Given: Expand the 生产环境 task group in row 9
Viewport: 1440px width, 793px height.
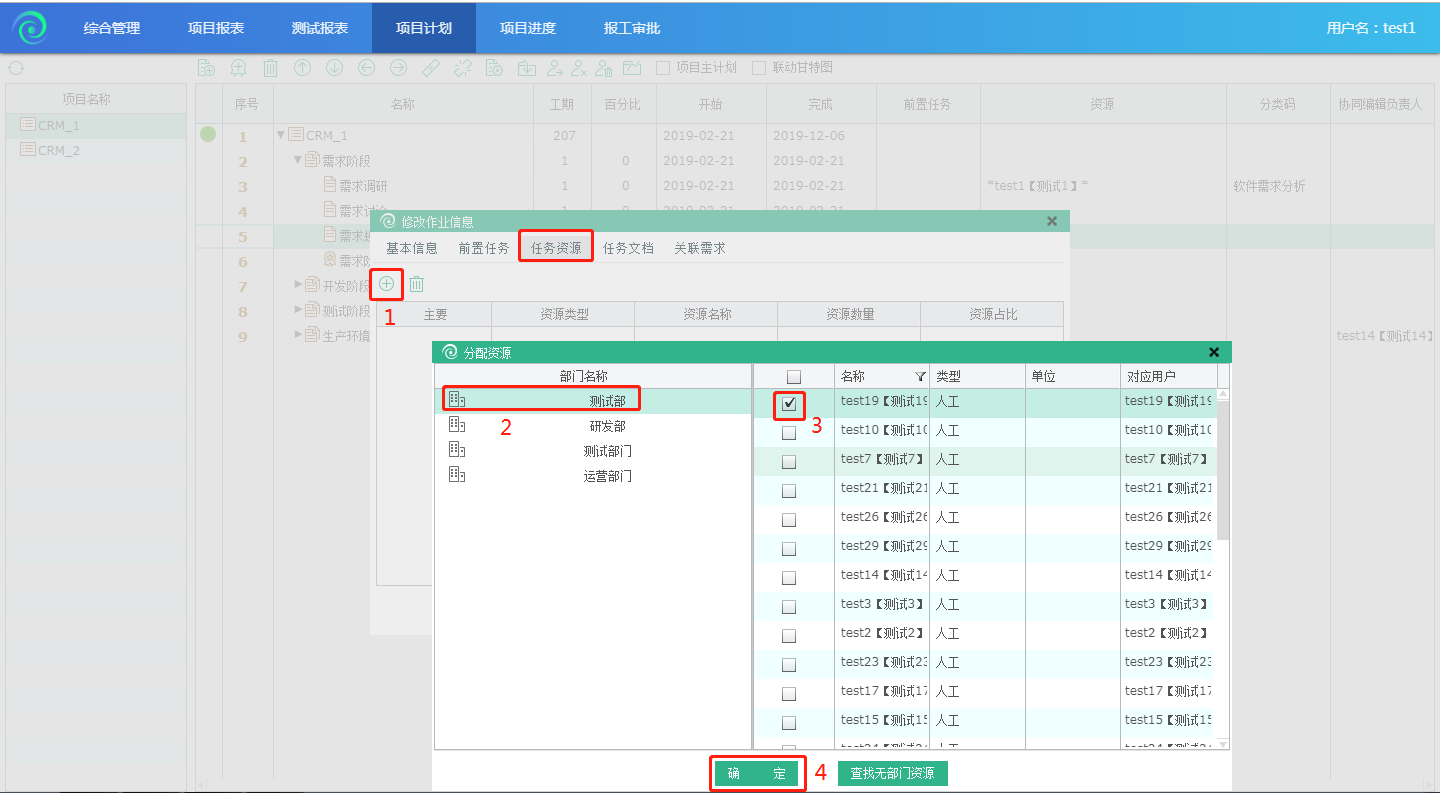Looking at the screenshot, I should click(298, 335).
